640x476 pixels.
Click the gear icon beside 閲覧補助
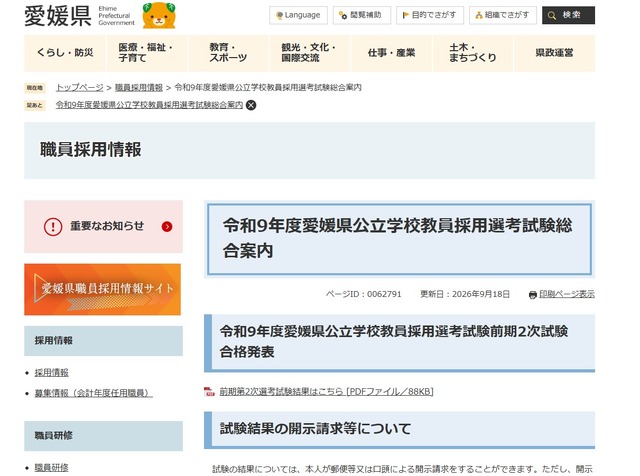pyautogui.click(x=343, y=16)
